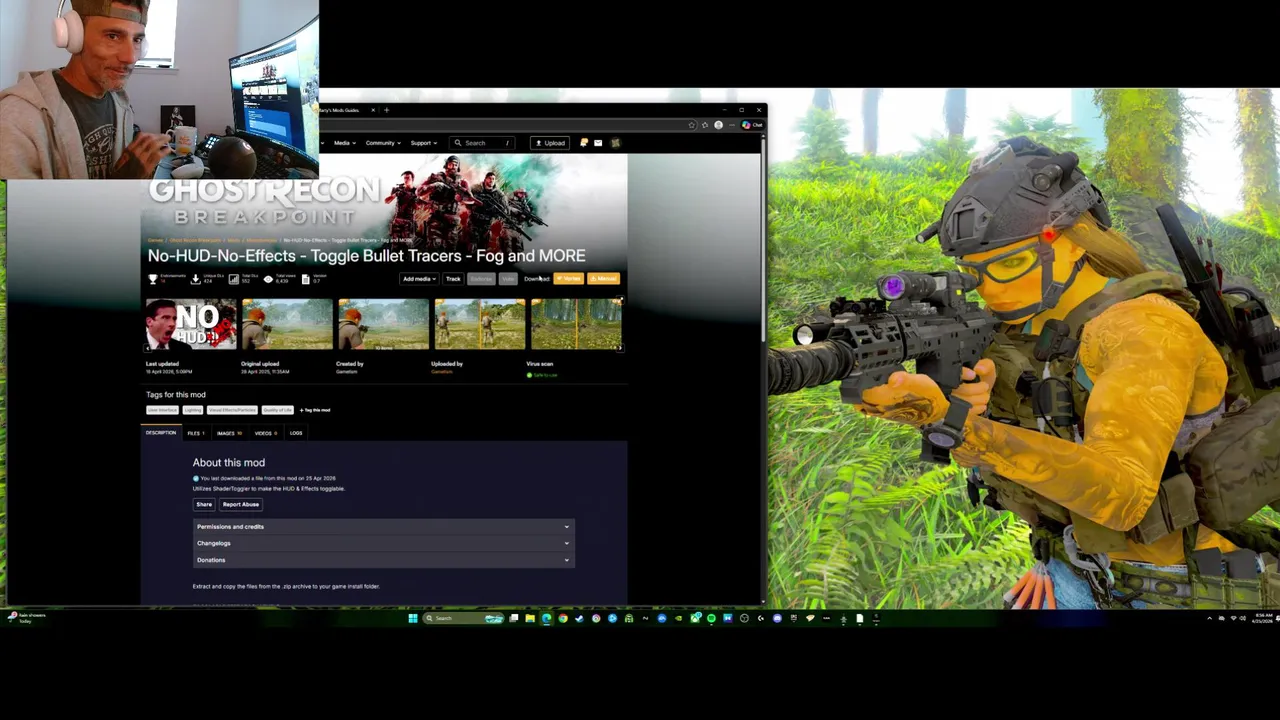Screen dimensions: 1280x720
Task: Click the Report Abuse button
Action: (241, 505)
